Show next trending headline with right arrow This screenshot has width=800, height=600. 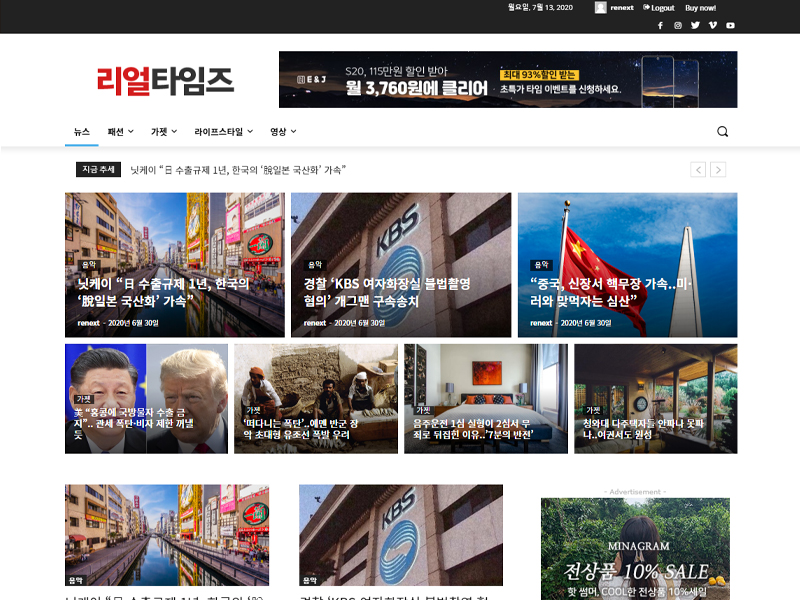pos(718,170)
